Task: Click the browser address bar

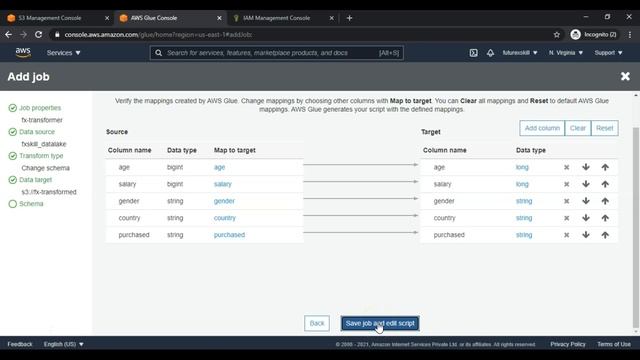Action: coord(302,35)
